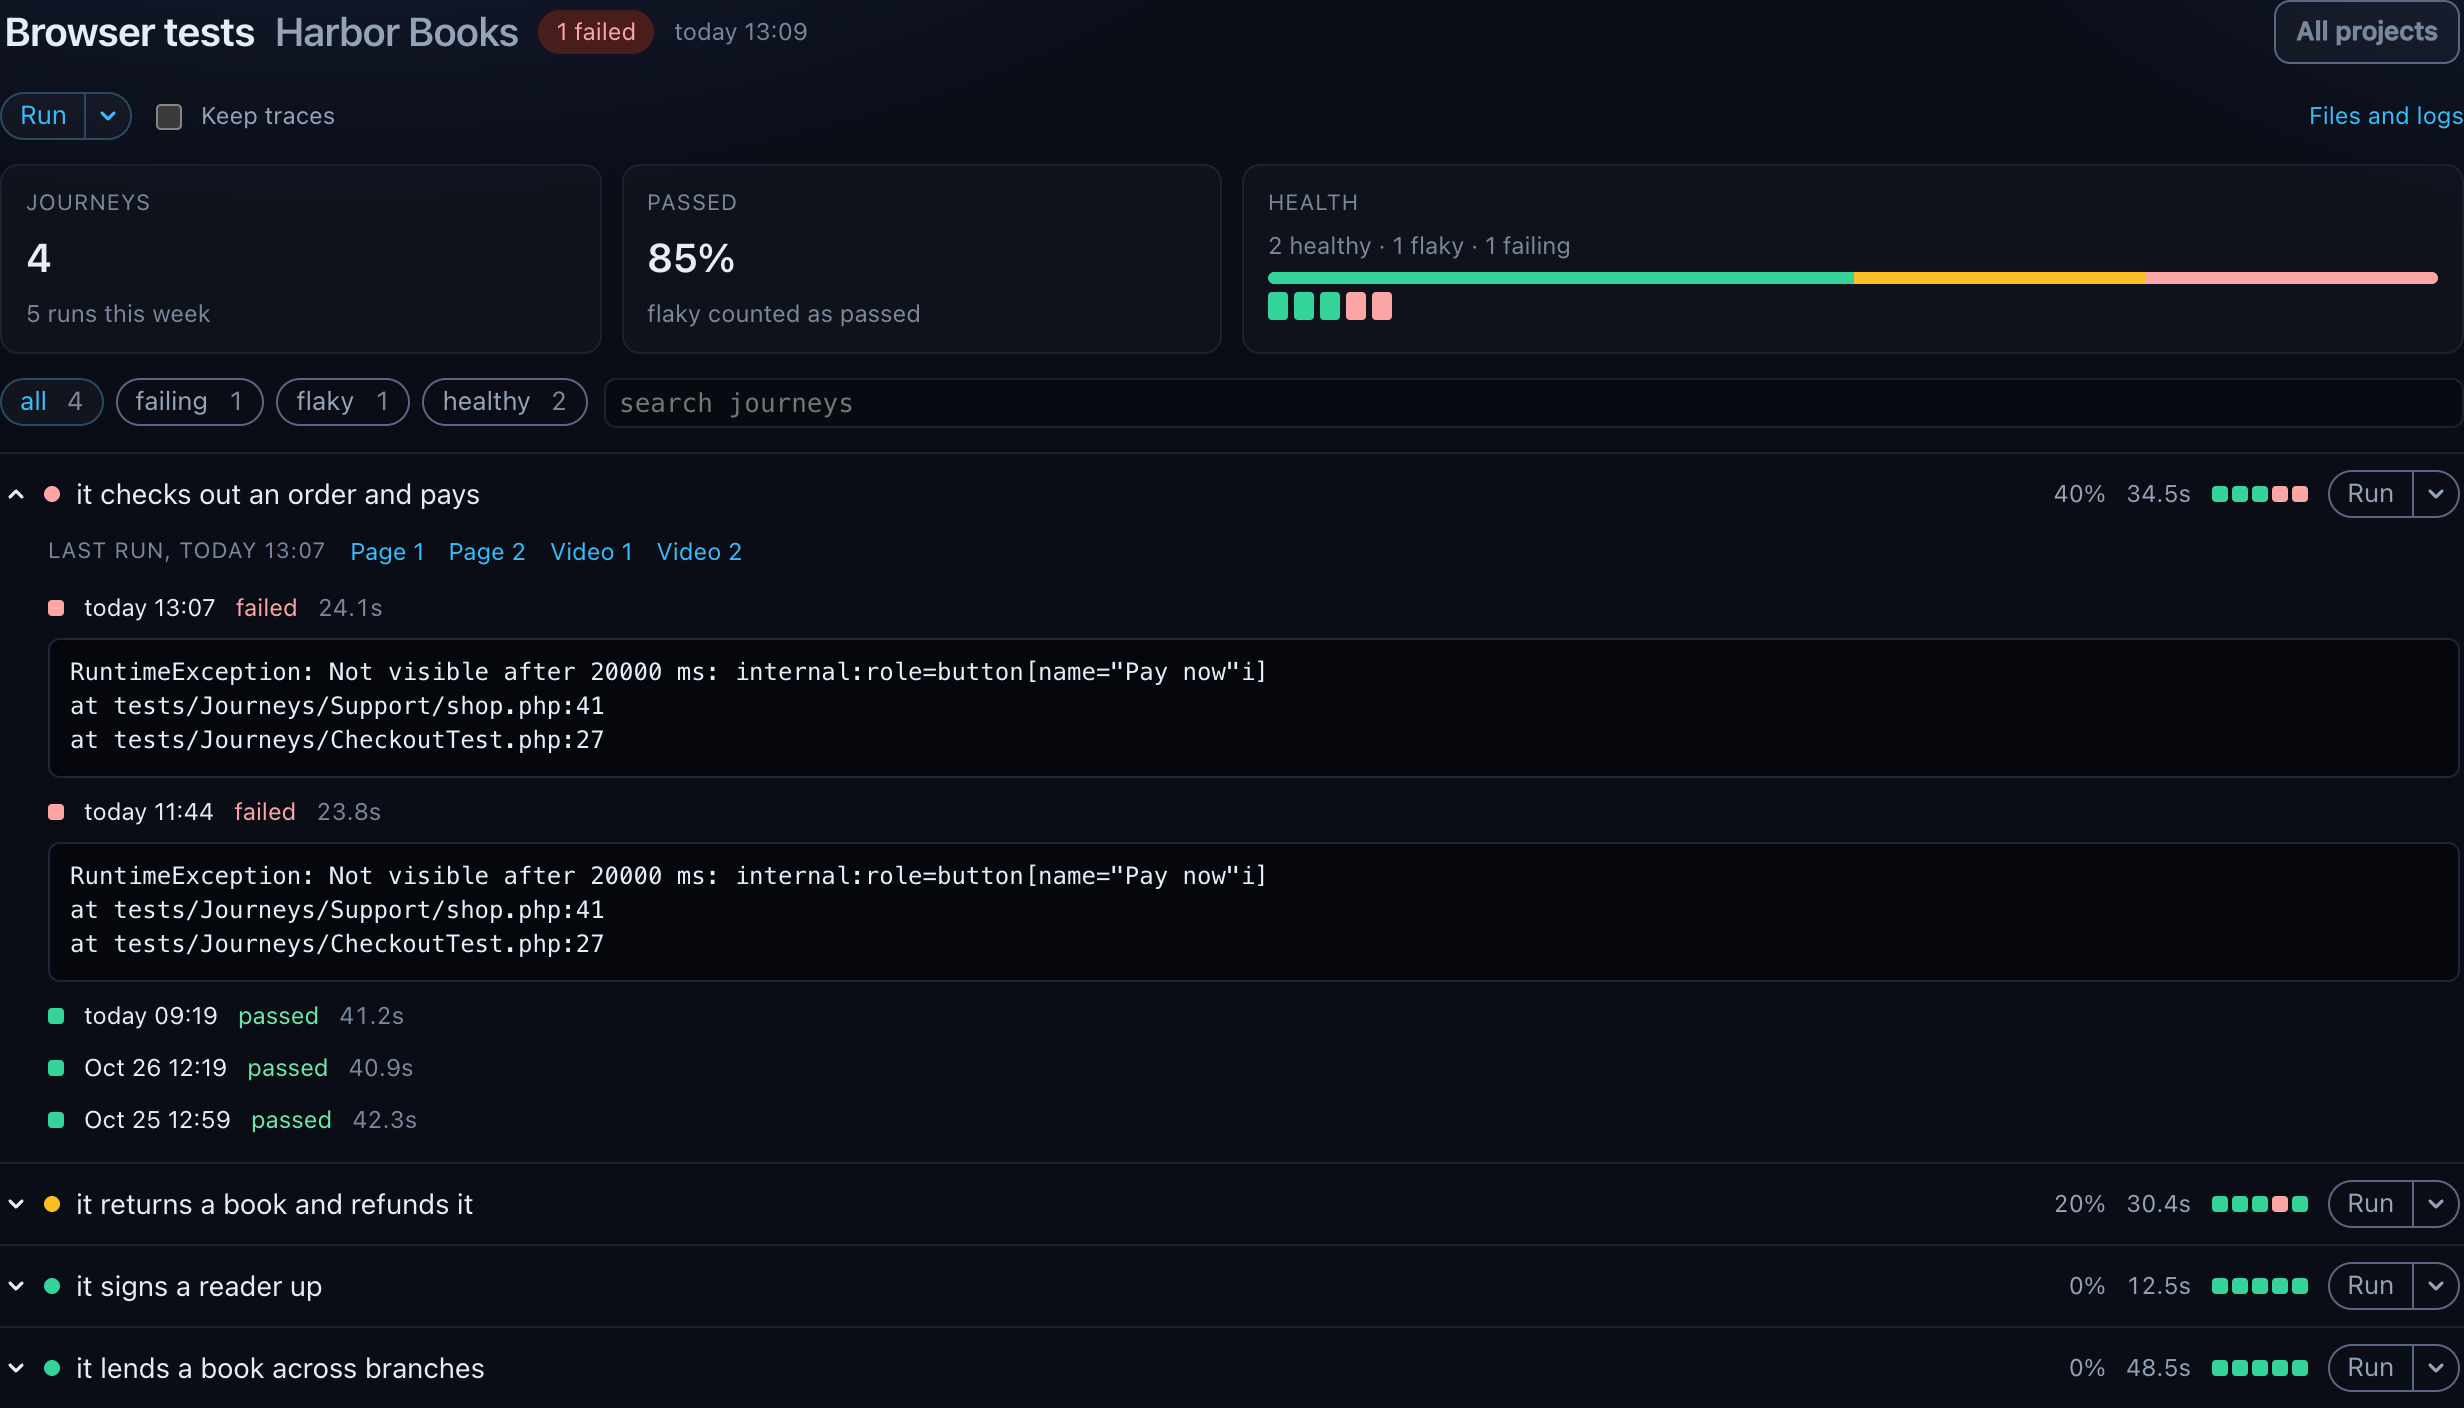Expand 'it returns a book and refunds it'
Viewport: 2464px width, 1408px height.
(x=16, y=1205)
